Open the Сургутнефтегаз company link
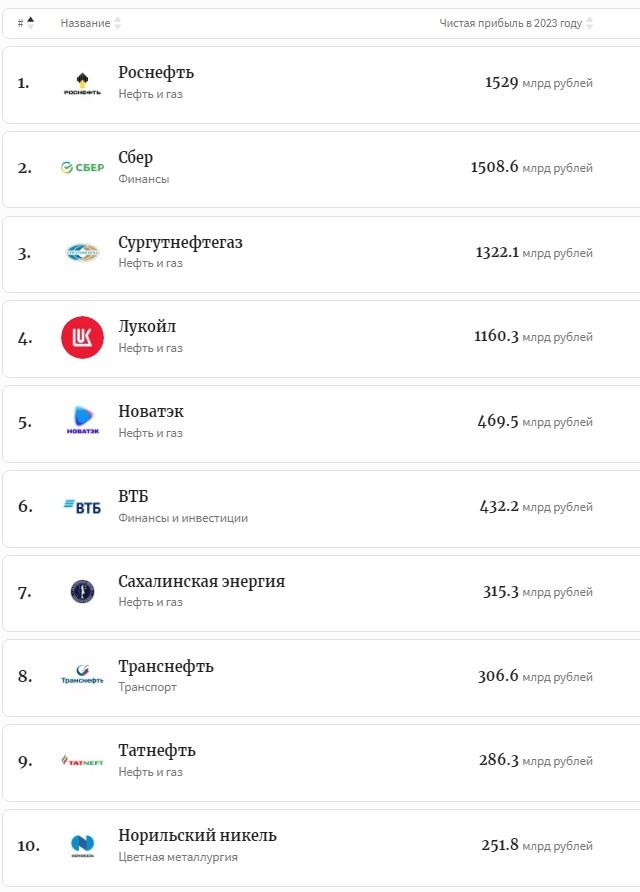This screenshot has height=892, width=640. pyautogui.click(x=180, y=242)
